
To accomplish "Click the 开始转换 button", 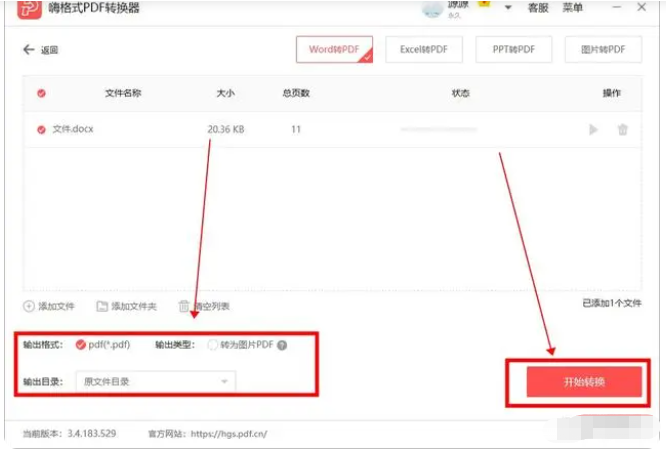I will coord(584,382).
